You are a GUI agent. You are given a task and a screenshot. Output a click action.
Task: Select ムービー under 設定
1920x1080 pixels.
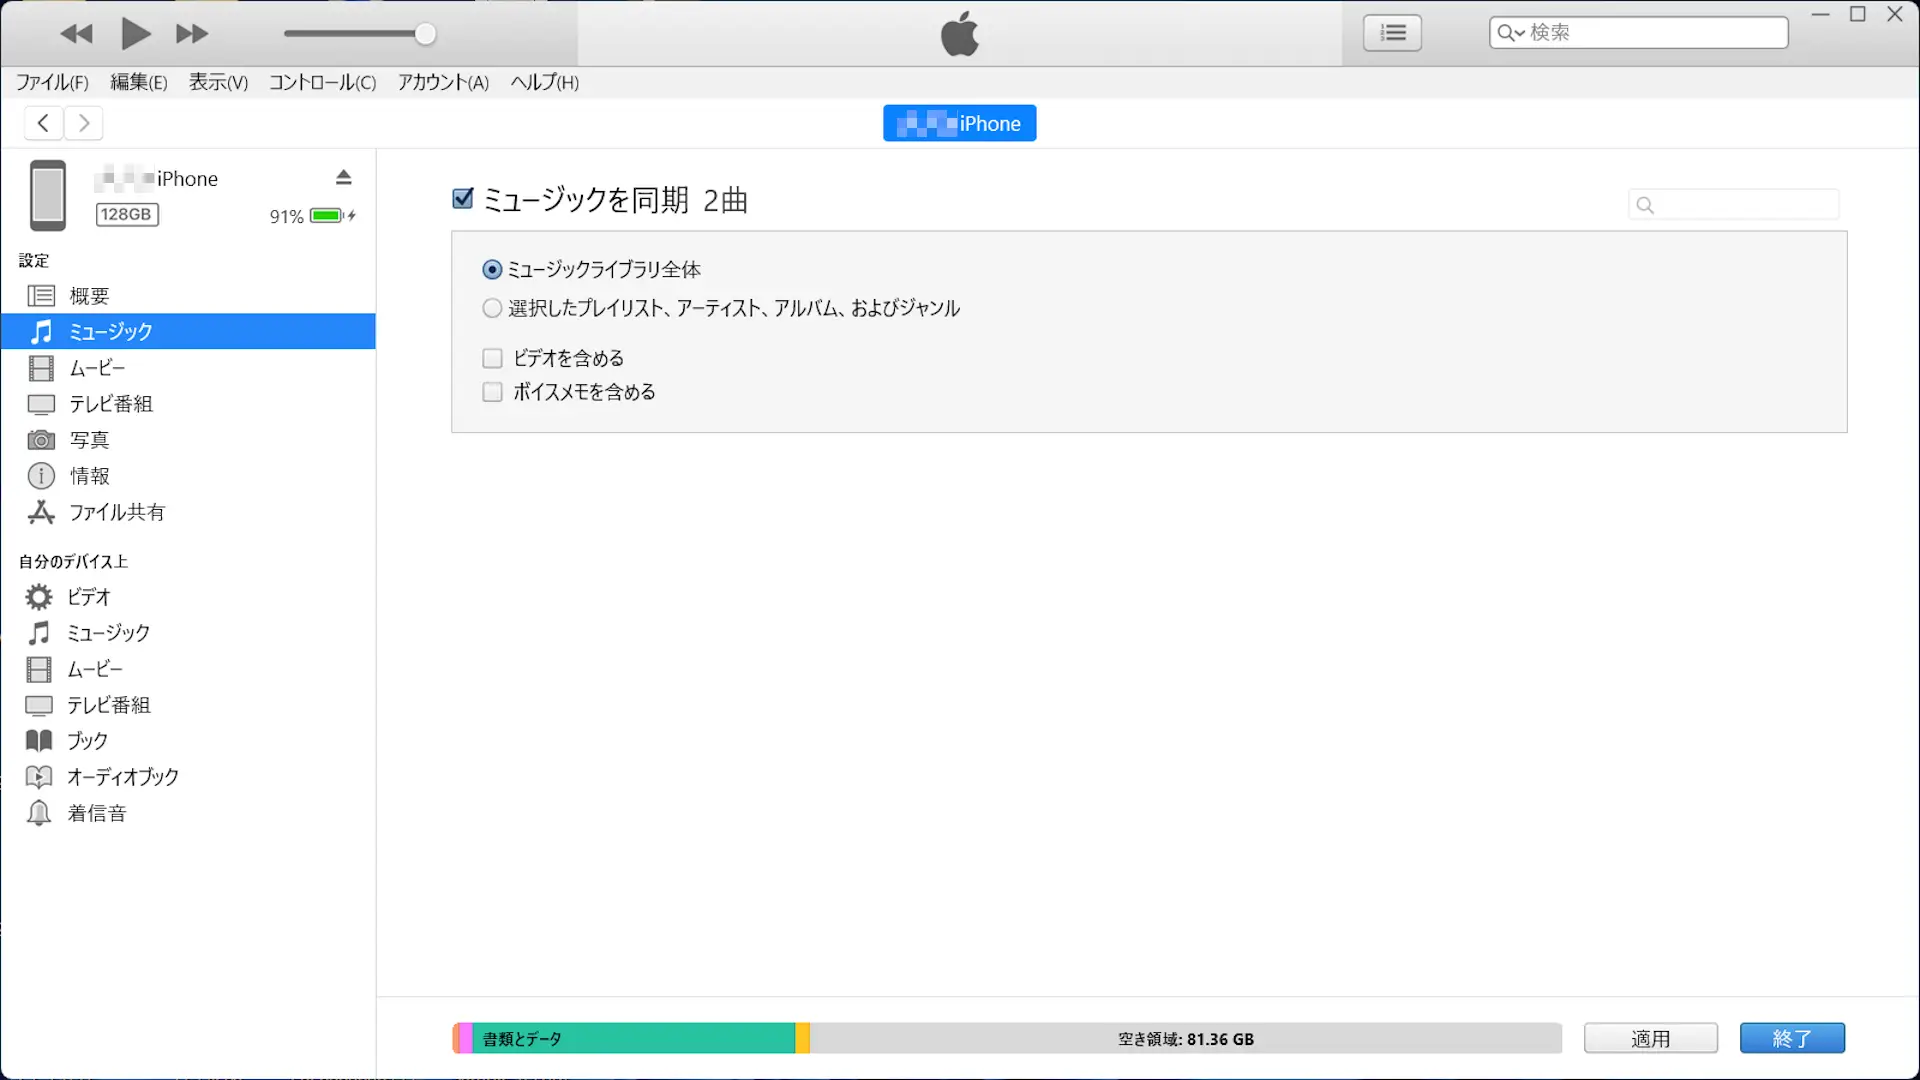tap(188, 368)
